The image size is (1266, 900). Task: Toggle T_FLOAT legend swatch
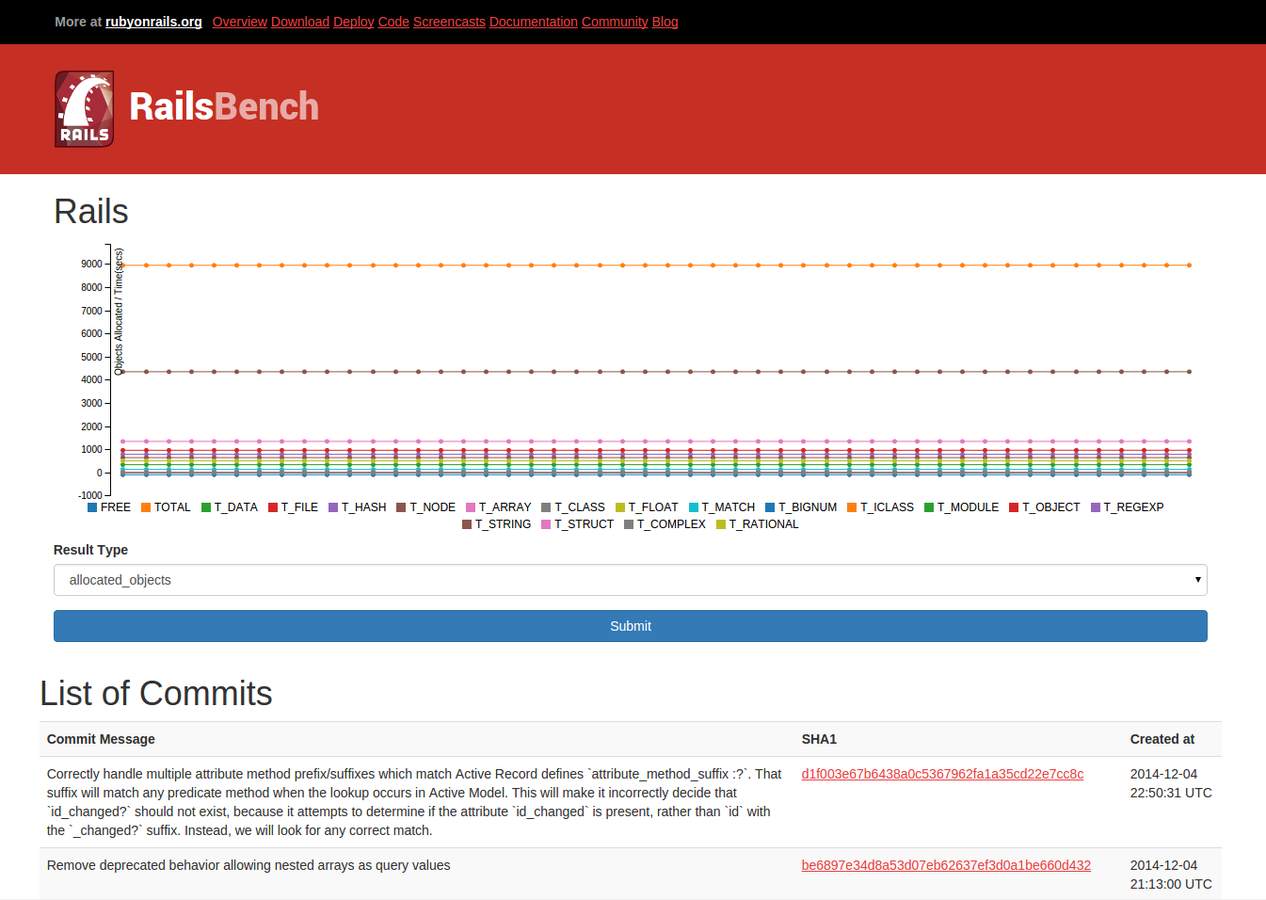[x=620, y=508]
